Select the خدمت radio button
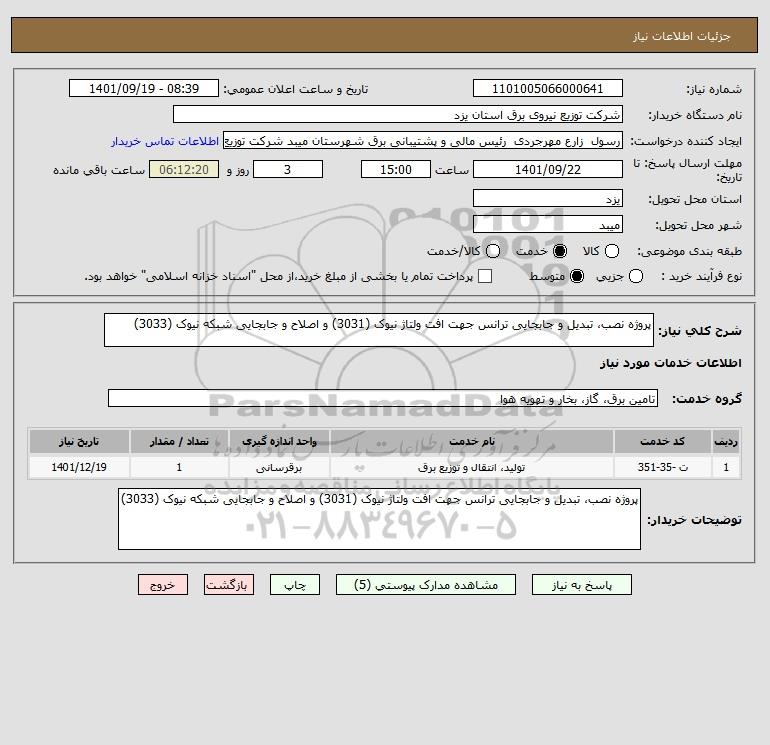This screenshot has width=770, height=745. (560, 251)
